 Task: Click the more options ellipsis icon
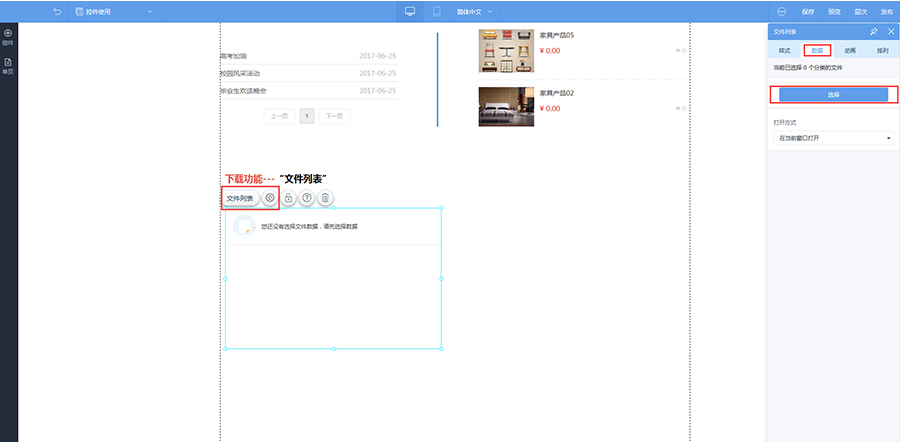click(781, 11)
